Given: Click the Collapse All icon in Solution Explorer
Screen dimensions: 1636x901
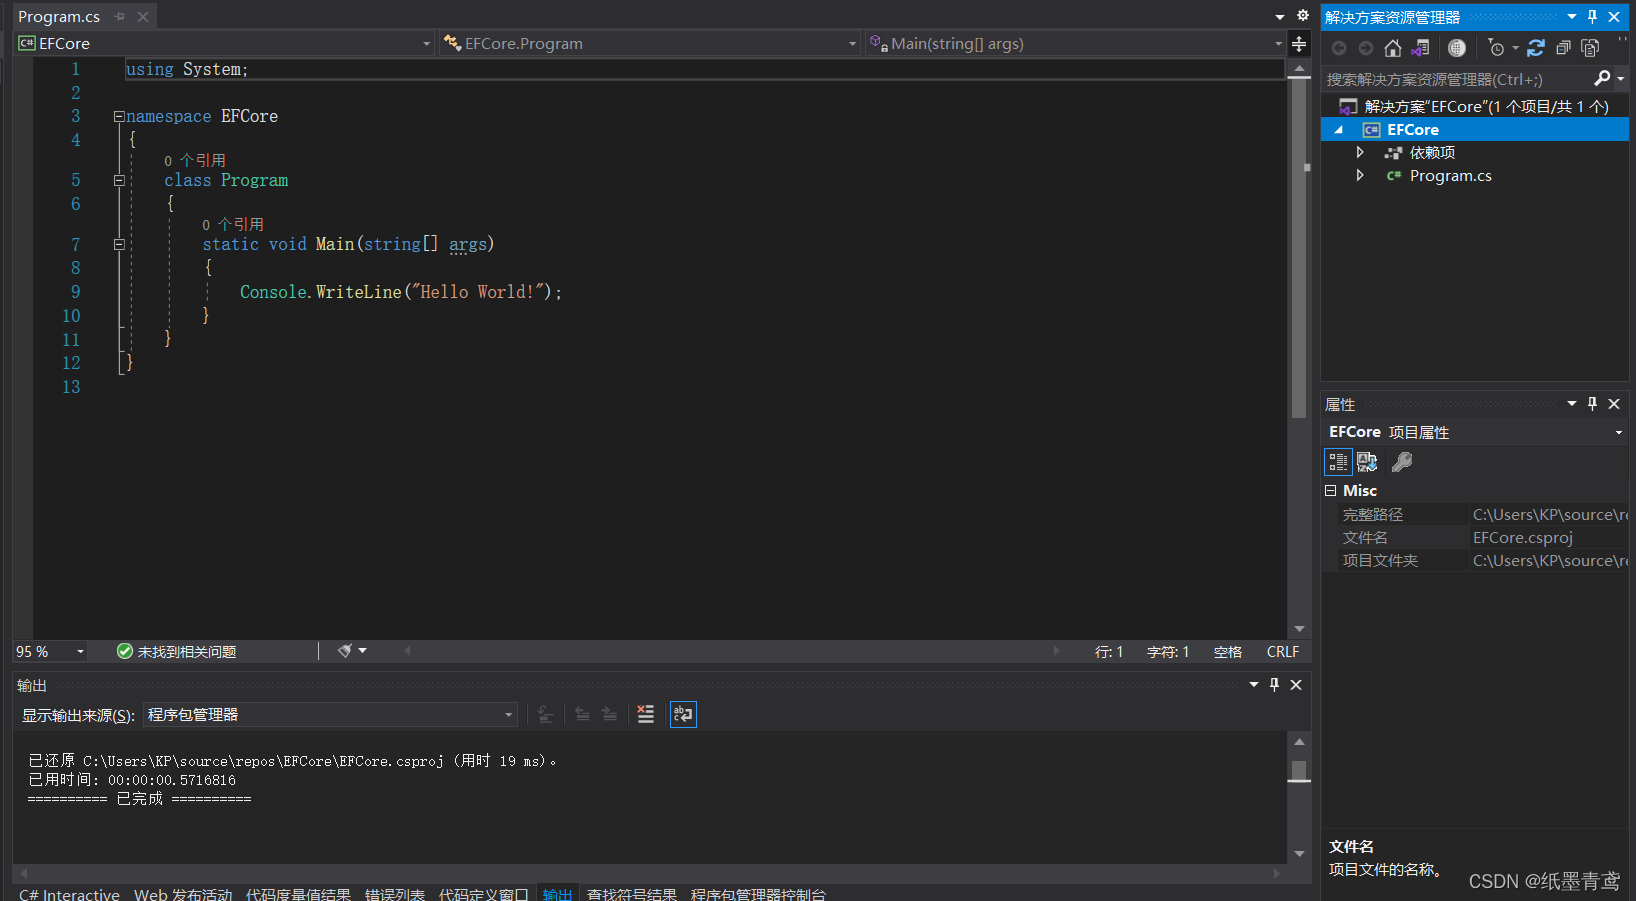Looking at the screenshot, I should click(x=1563, y=48).
